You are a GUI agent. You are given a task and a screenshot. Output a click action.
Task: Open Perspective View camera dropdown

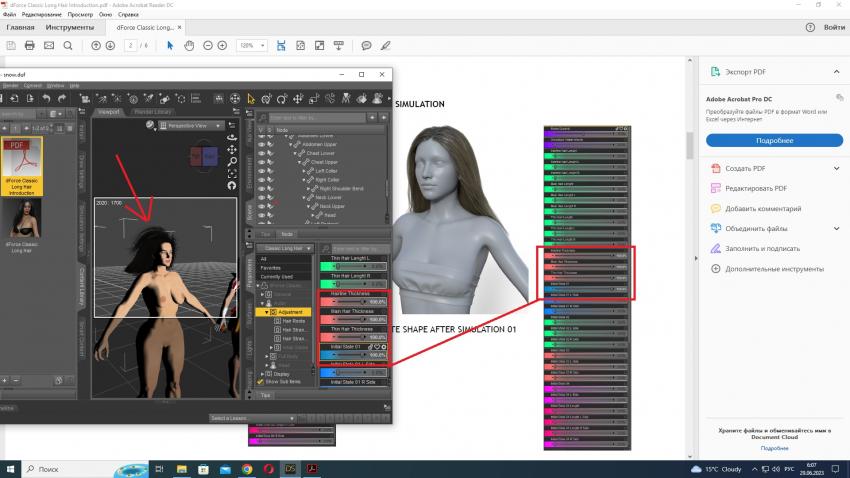(191, 125)
